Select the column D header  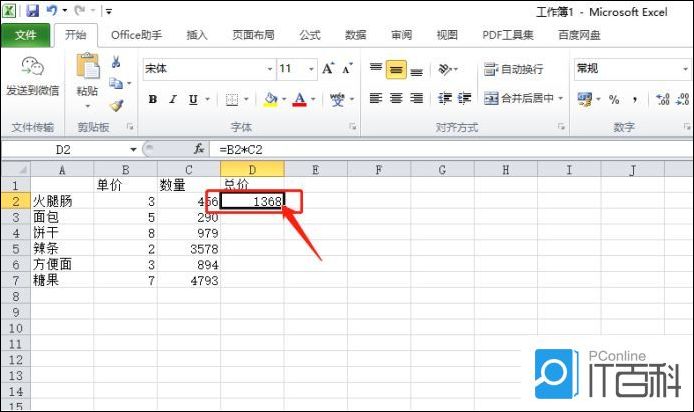(252, 169)
